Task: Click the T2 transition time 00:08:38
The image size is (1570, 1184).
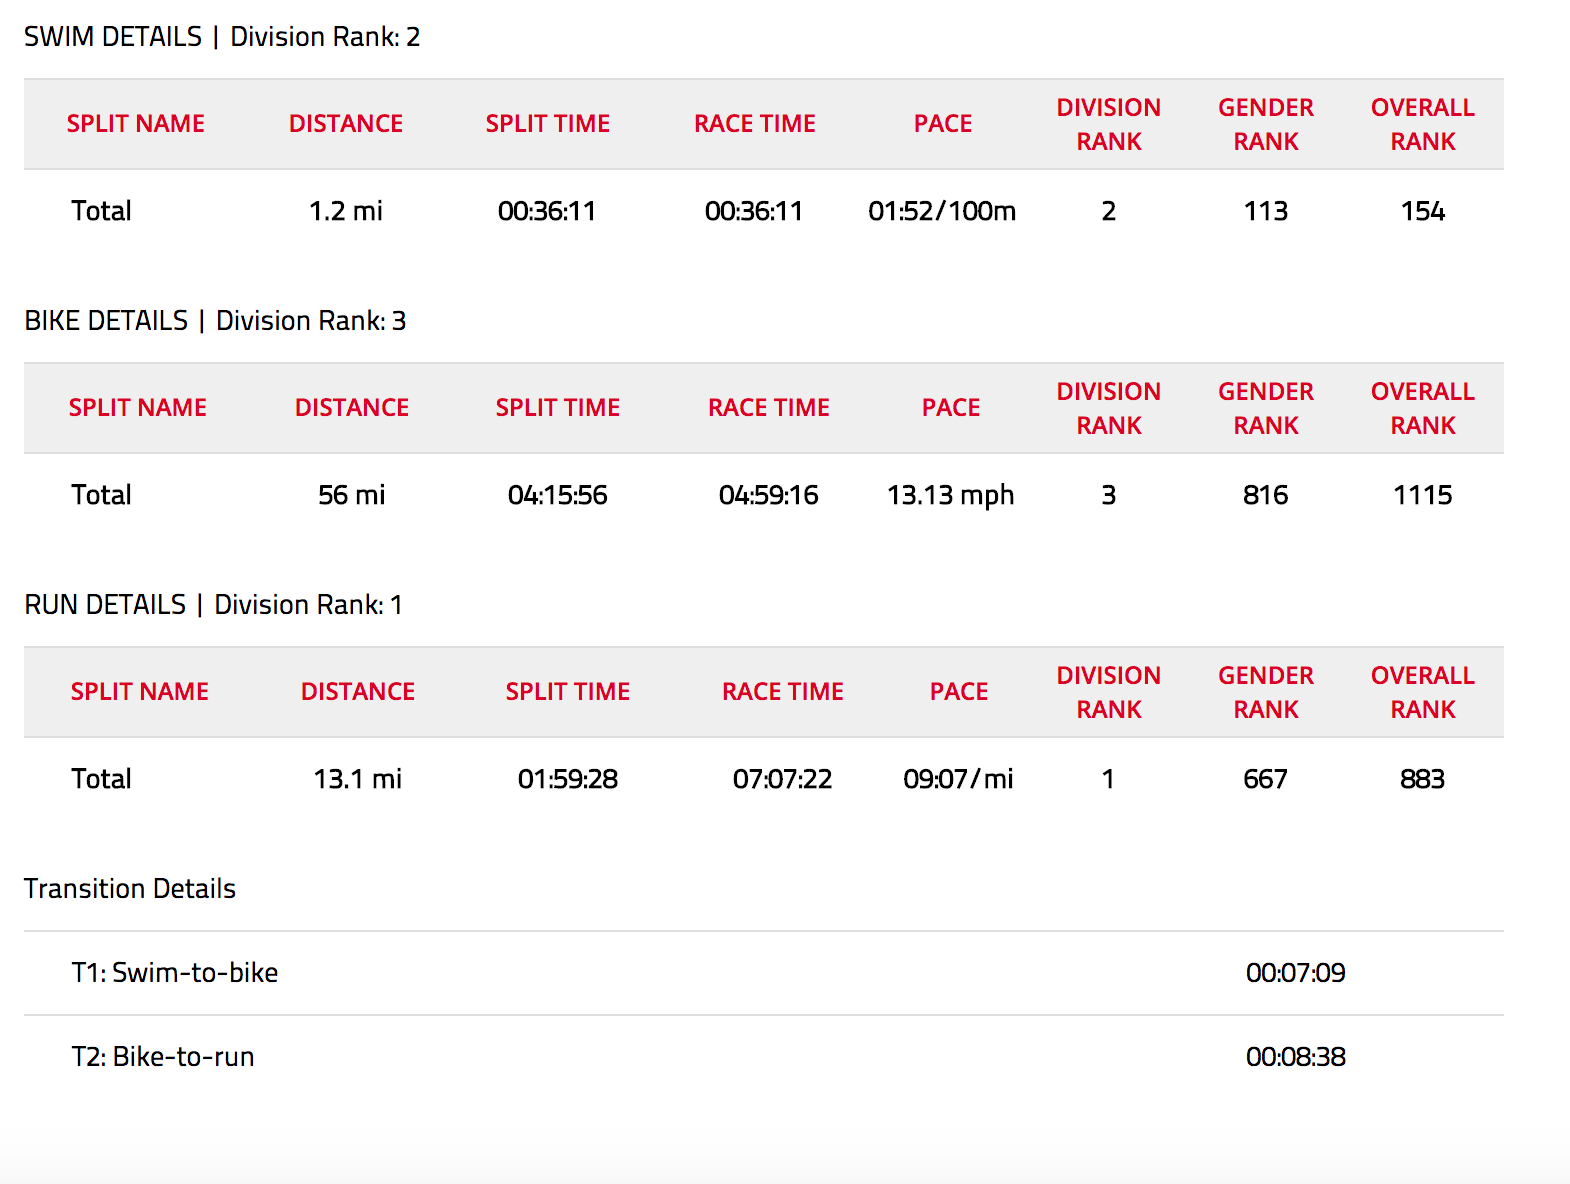Action: coord(1295,1057)
